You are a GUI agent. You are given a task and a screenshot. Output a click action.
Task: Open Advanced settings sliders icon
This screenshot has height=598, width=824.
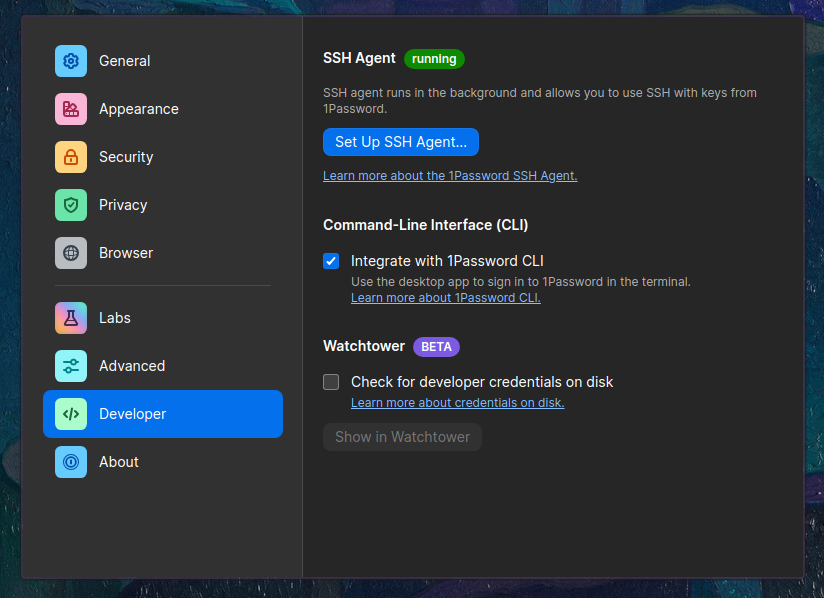pyautogui.click(x=70, y=366)
